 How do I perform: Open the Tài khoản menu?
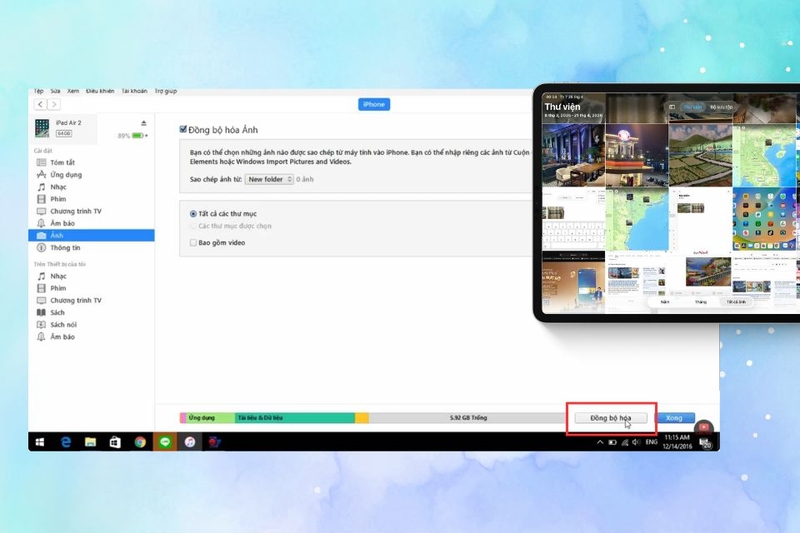pyautogui.click(x=134, y=91)
